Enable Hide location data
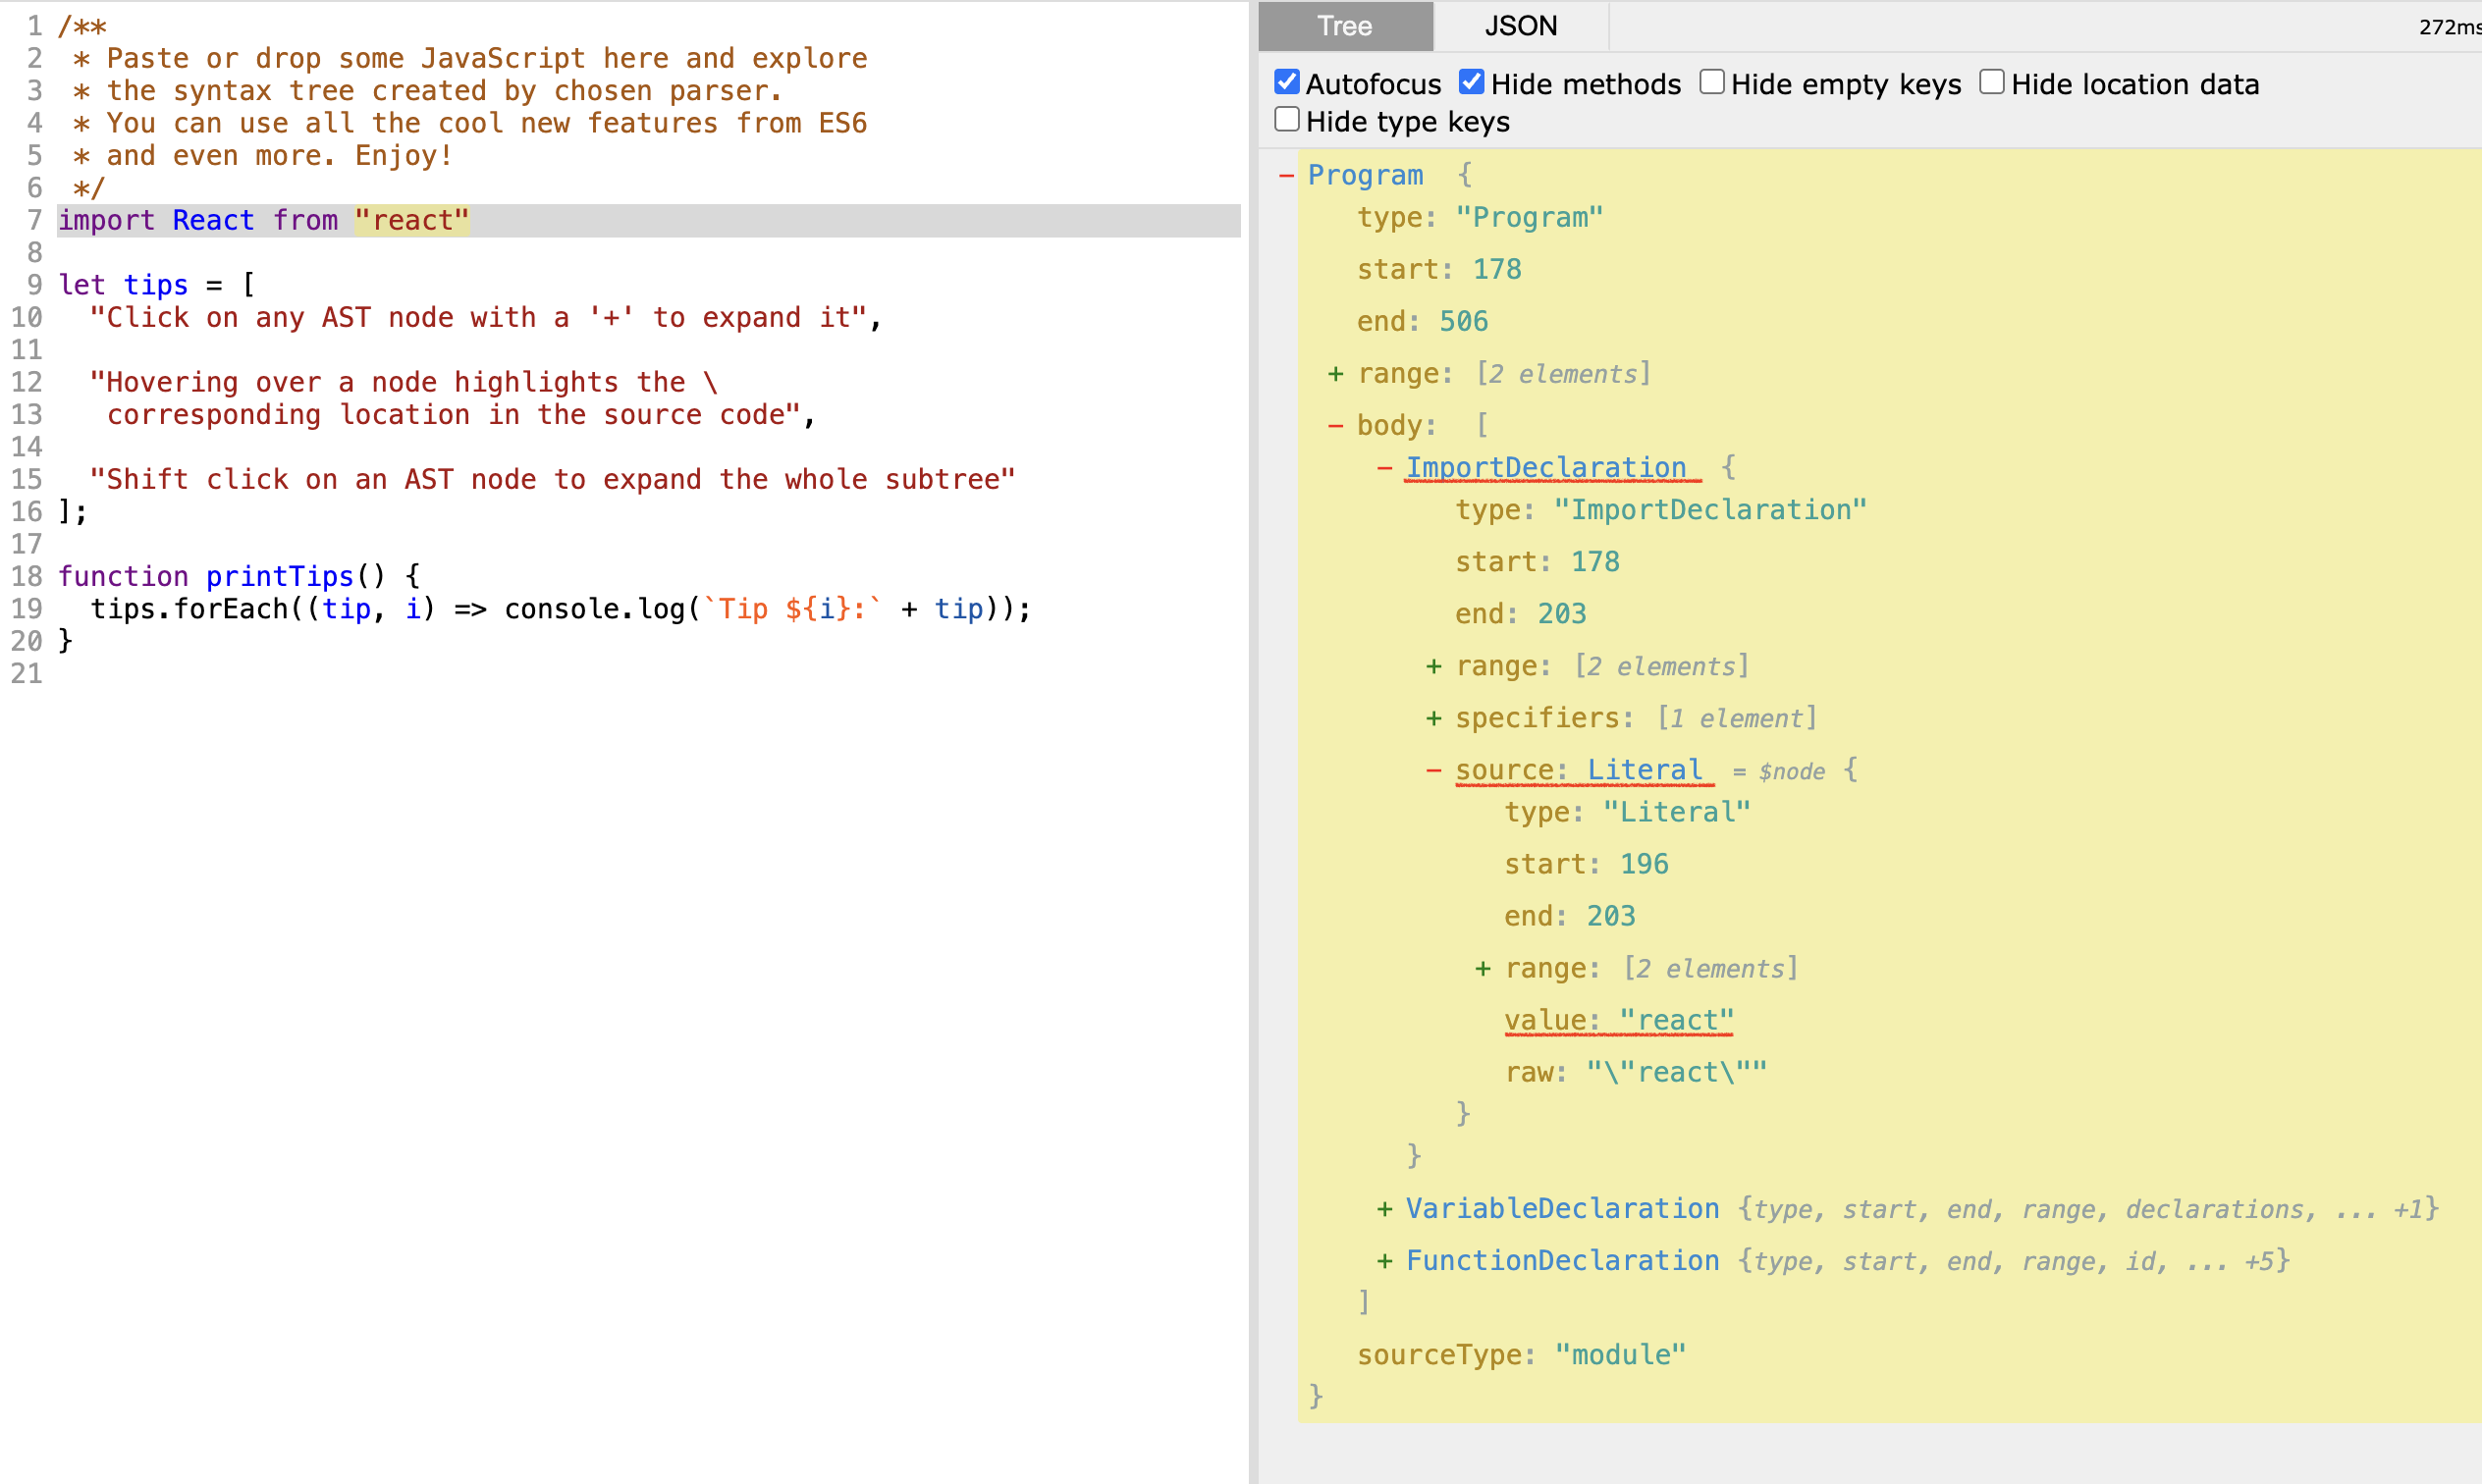This screenshot has width=2482, height=1484. 1992,82
